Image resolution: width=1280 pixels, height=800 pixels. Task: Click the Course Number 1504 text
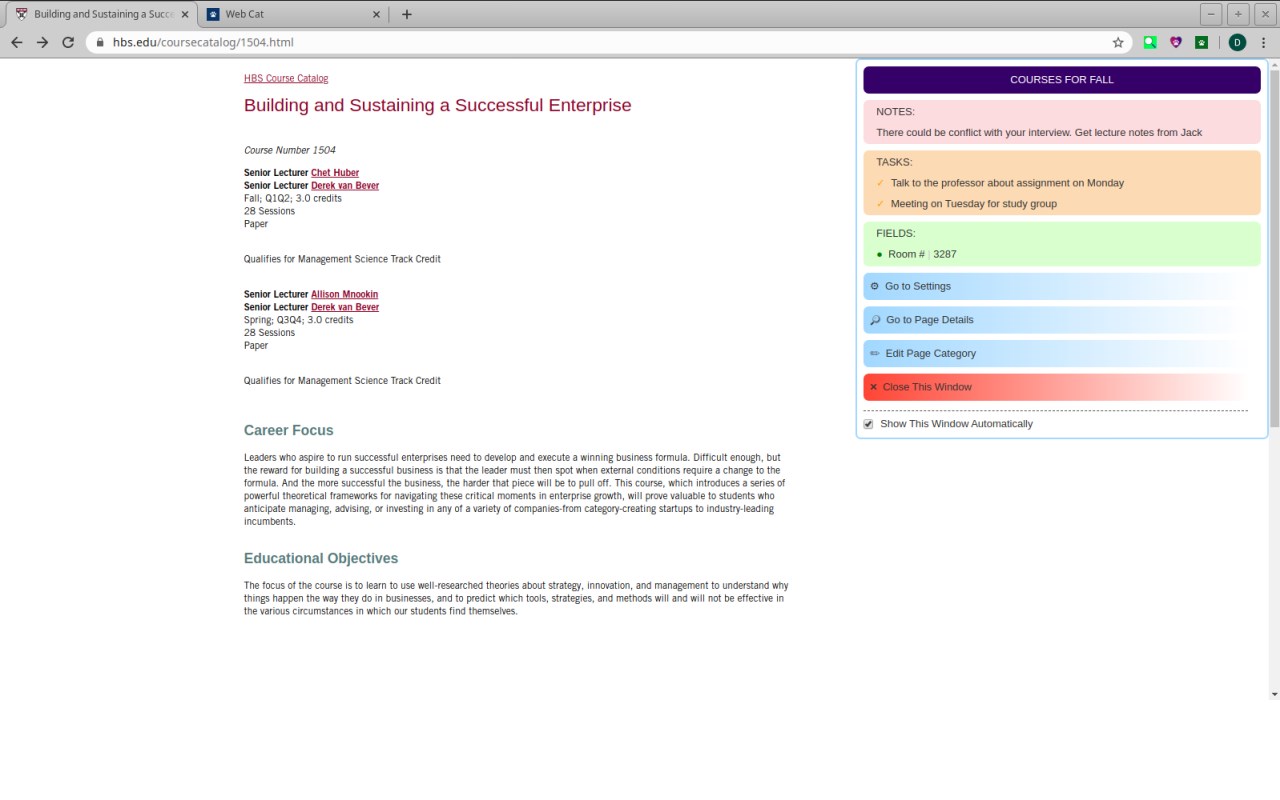coord(290,150)
